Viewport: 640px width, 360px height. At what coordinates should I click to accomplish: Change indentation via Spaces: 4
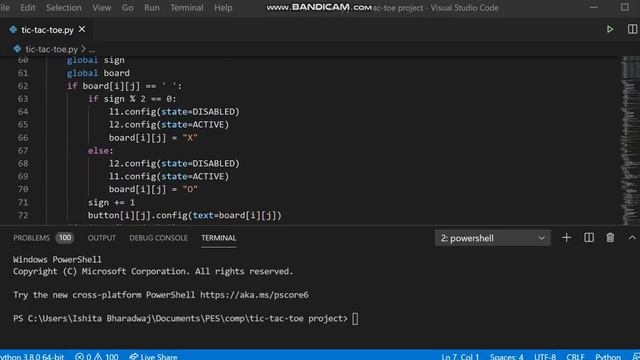point(507,356)
